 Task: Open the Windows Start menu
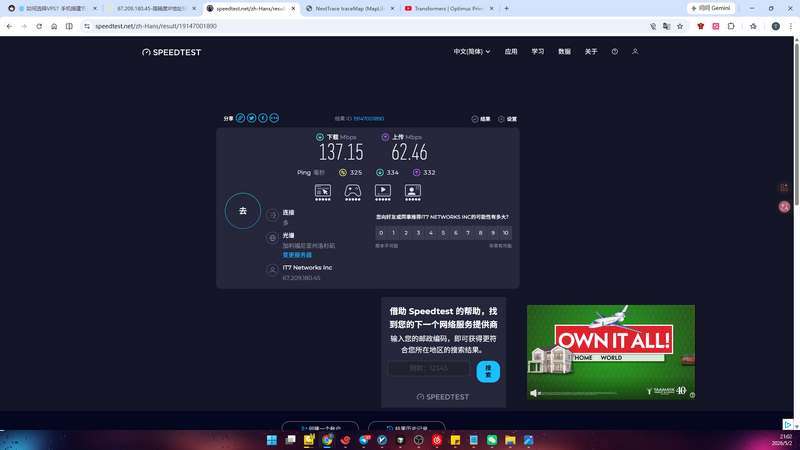click(x=272, y=440)
